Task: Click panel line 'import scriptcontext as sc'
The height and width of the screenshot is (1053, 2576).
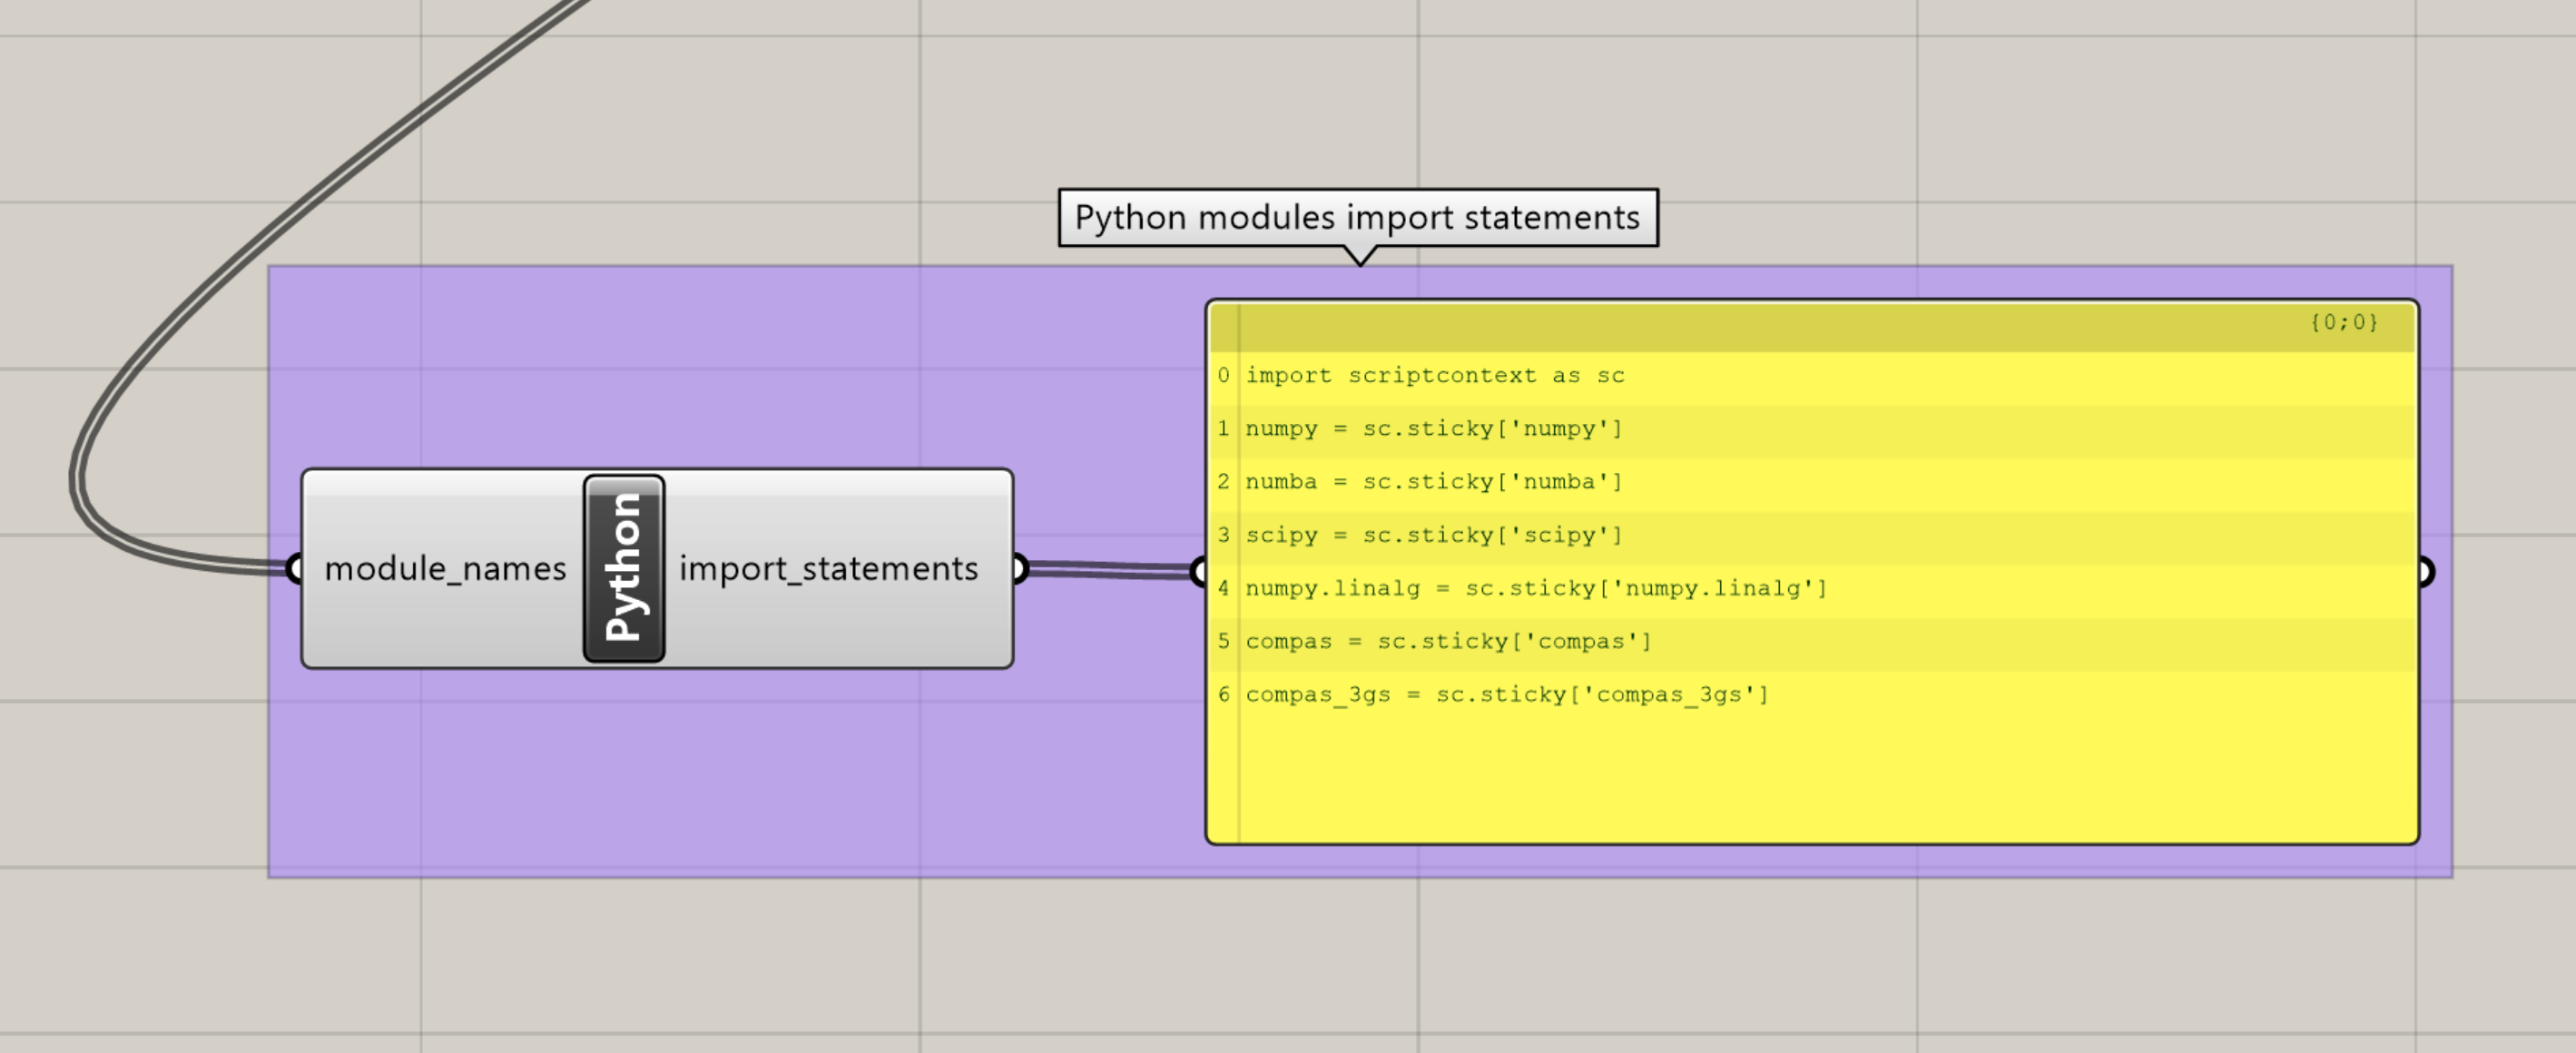Action: tap(1812, 376)
